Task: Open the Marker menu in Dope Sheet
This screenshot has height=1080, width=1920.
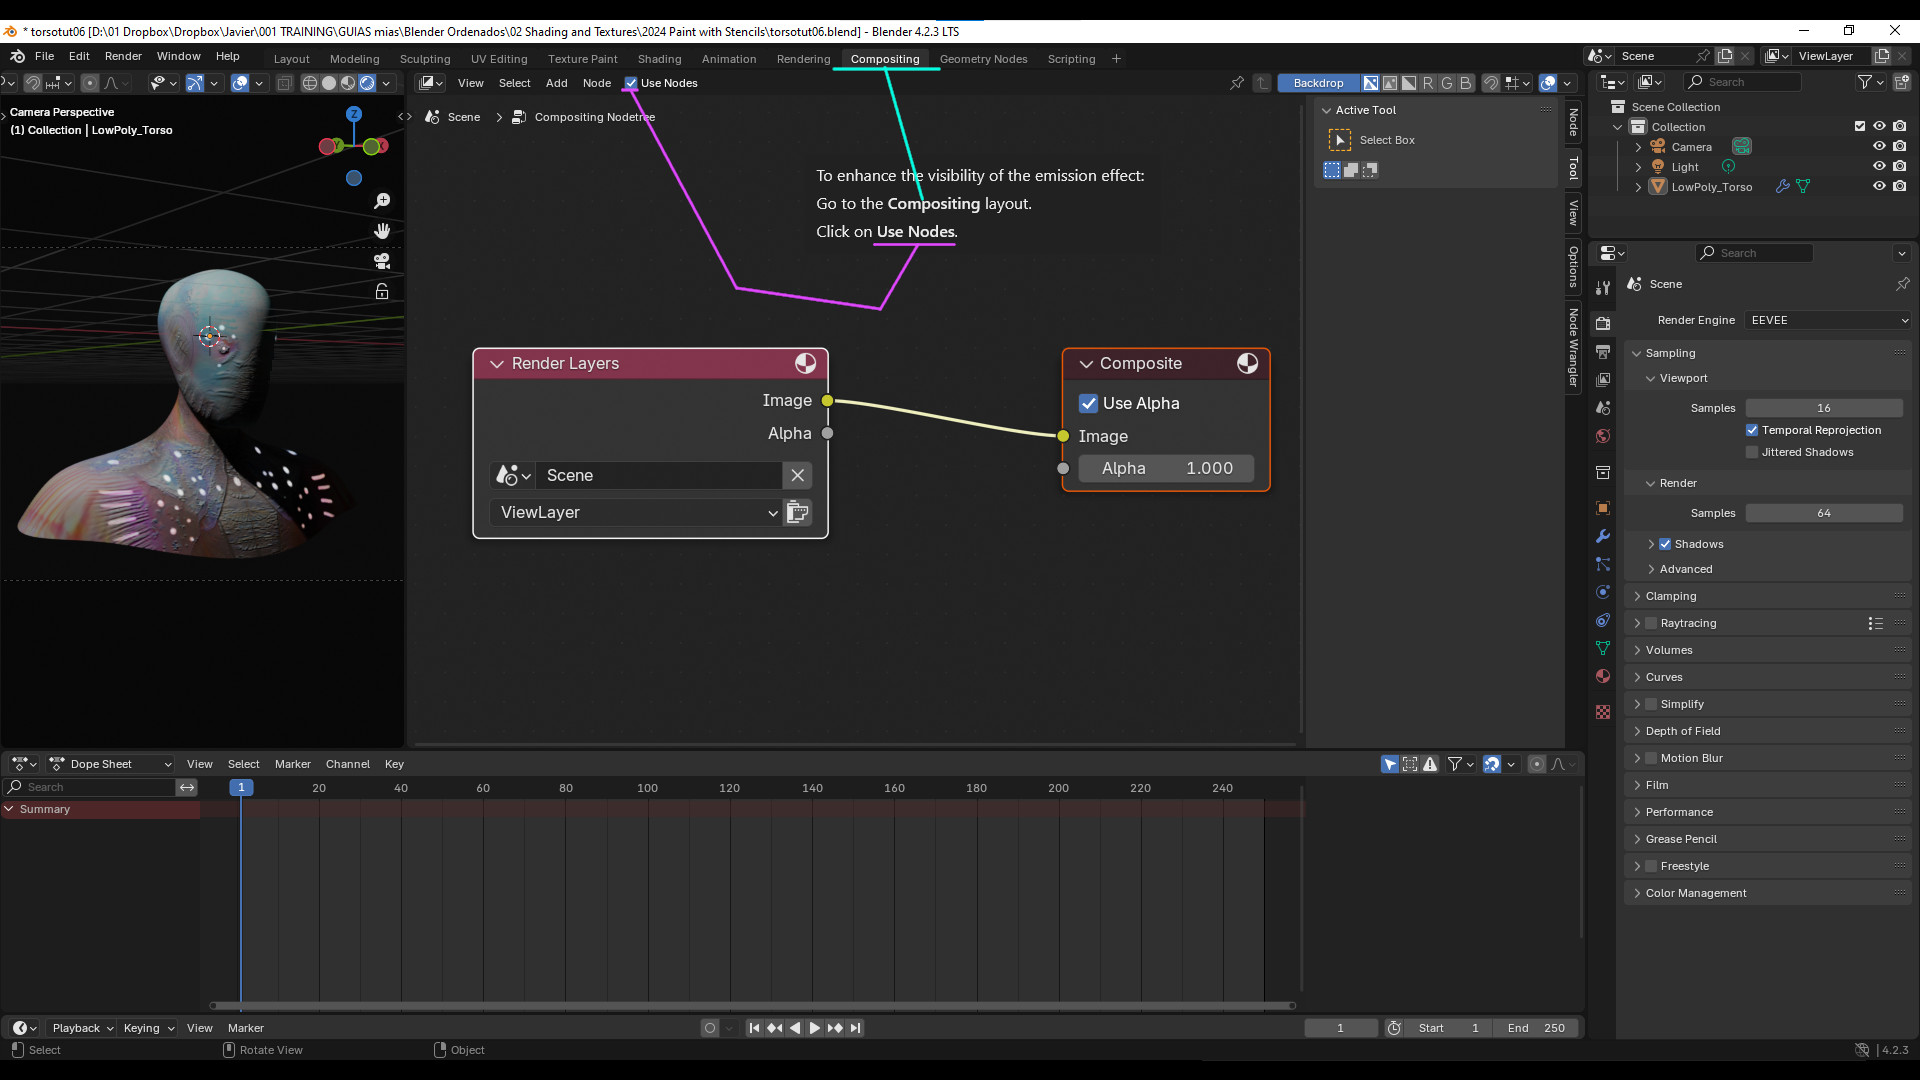Action: 293,764
